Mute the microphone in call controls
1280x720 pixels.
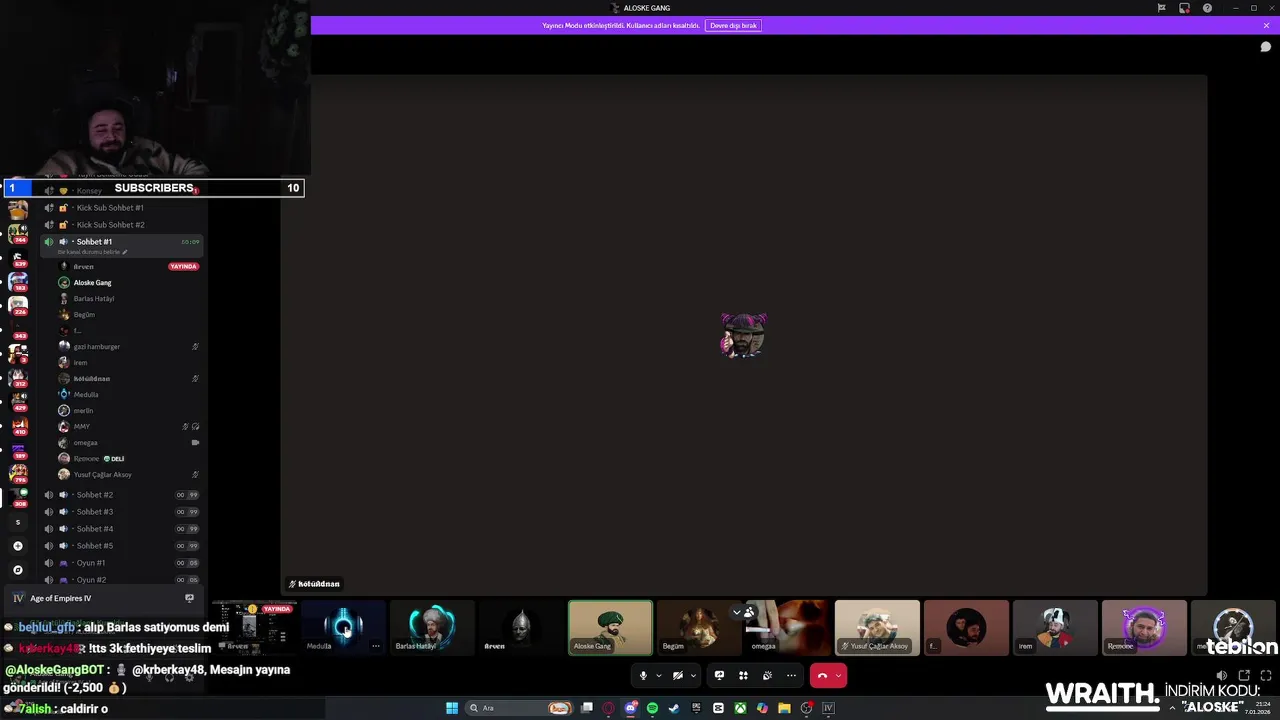643,675
